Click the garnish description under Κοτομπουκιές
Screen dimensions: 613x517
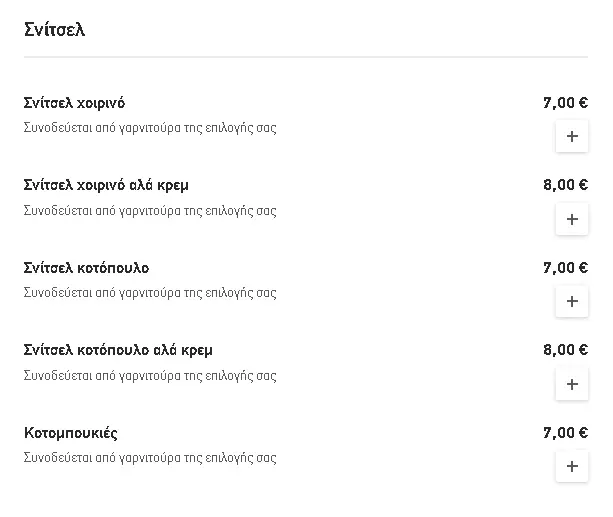coord(150,458)
